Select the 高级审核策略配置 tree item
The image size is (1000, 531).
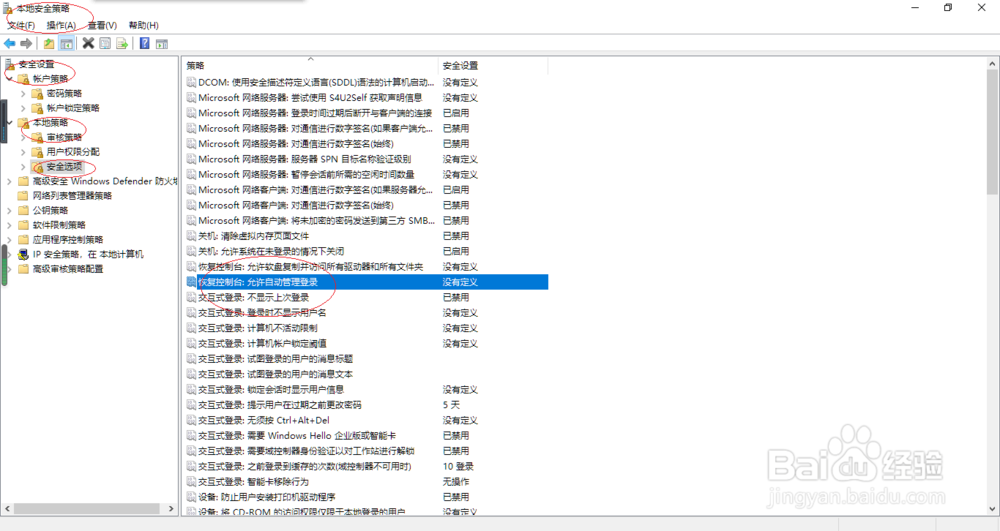68,269
